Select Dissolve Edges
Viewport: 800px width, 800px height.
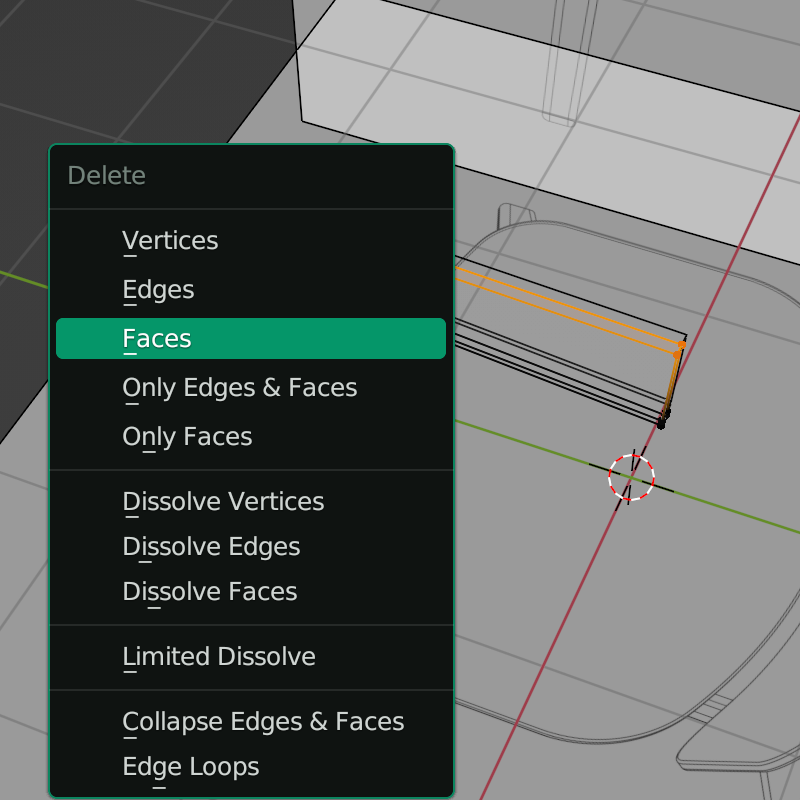coord(251,546)
